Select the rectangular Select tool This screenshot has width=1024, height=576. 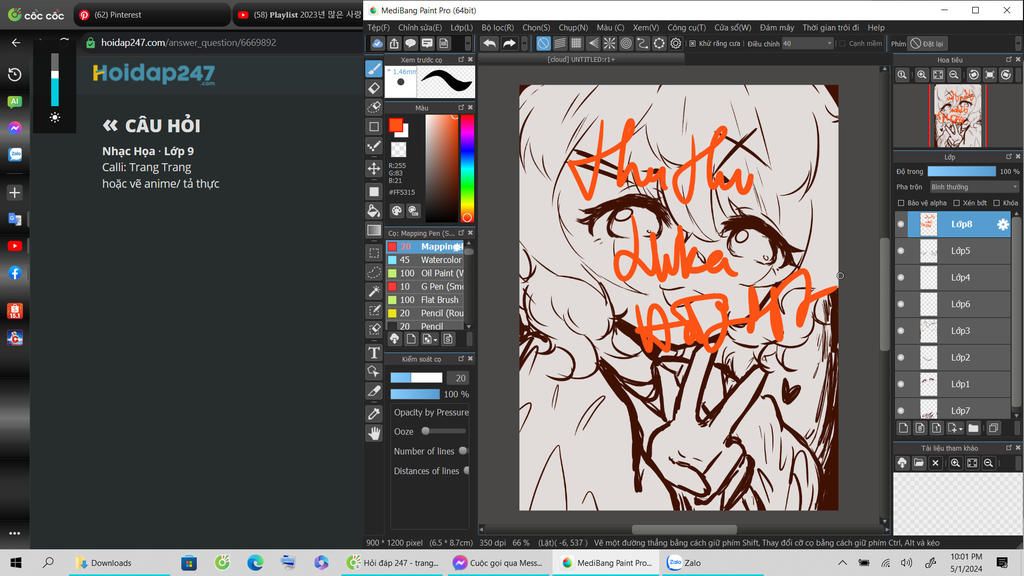(374, 253)
